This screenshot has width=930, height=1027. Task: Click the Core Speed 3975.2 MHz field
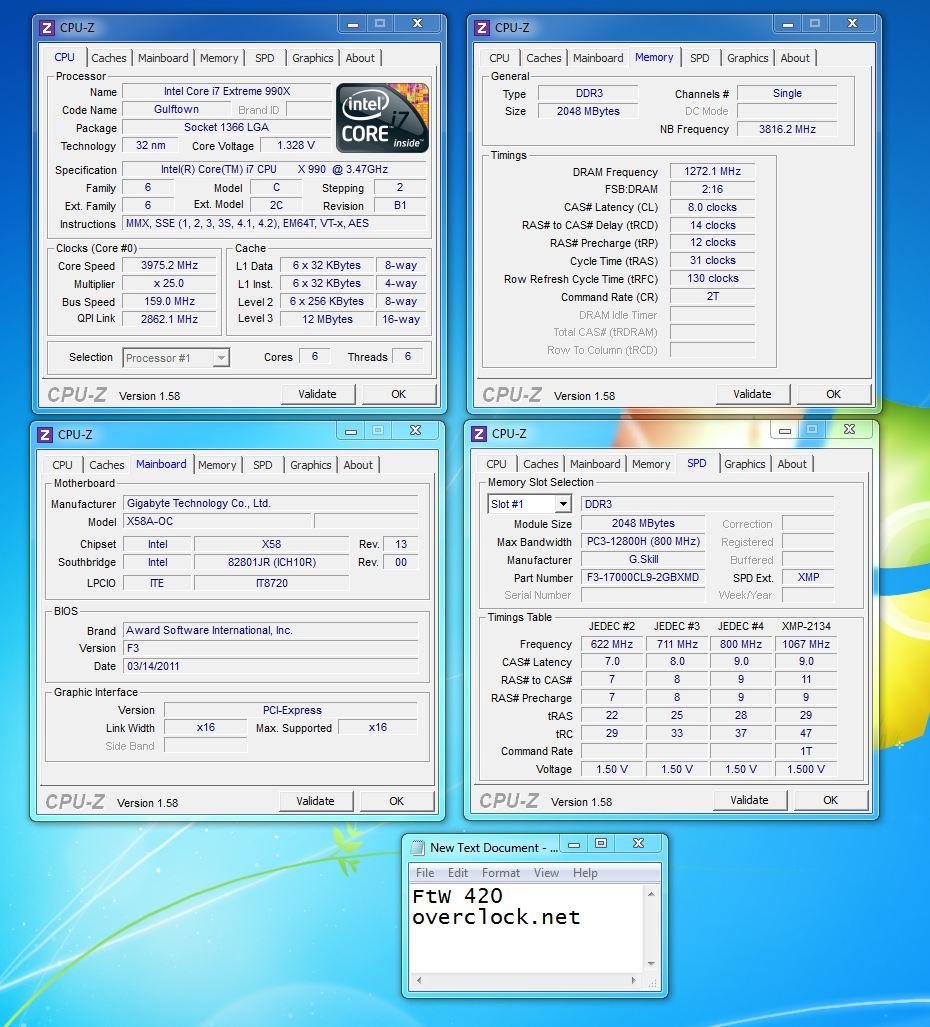pos(170,265)
